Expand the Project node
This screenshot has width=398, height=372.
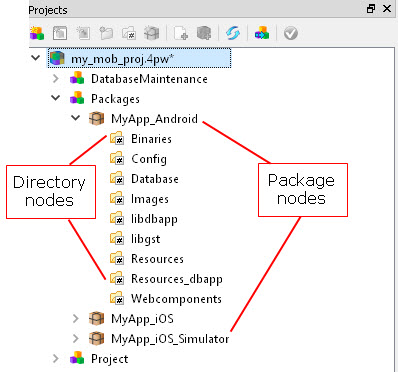56,359
